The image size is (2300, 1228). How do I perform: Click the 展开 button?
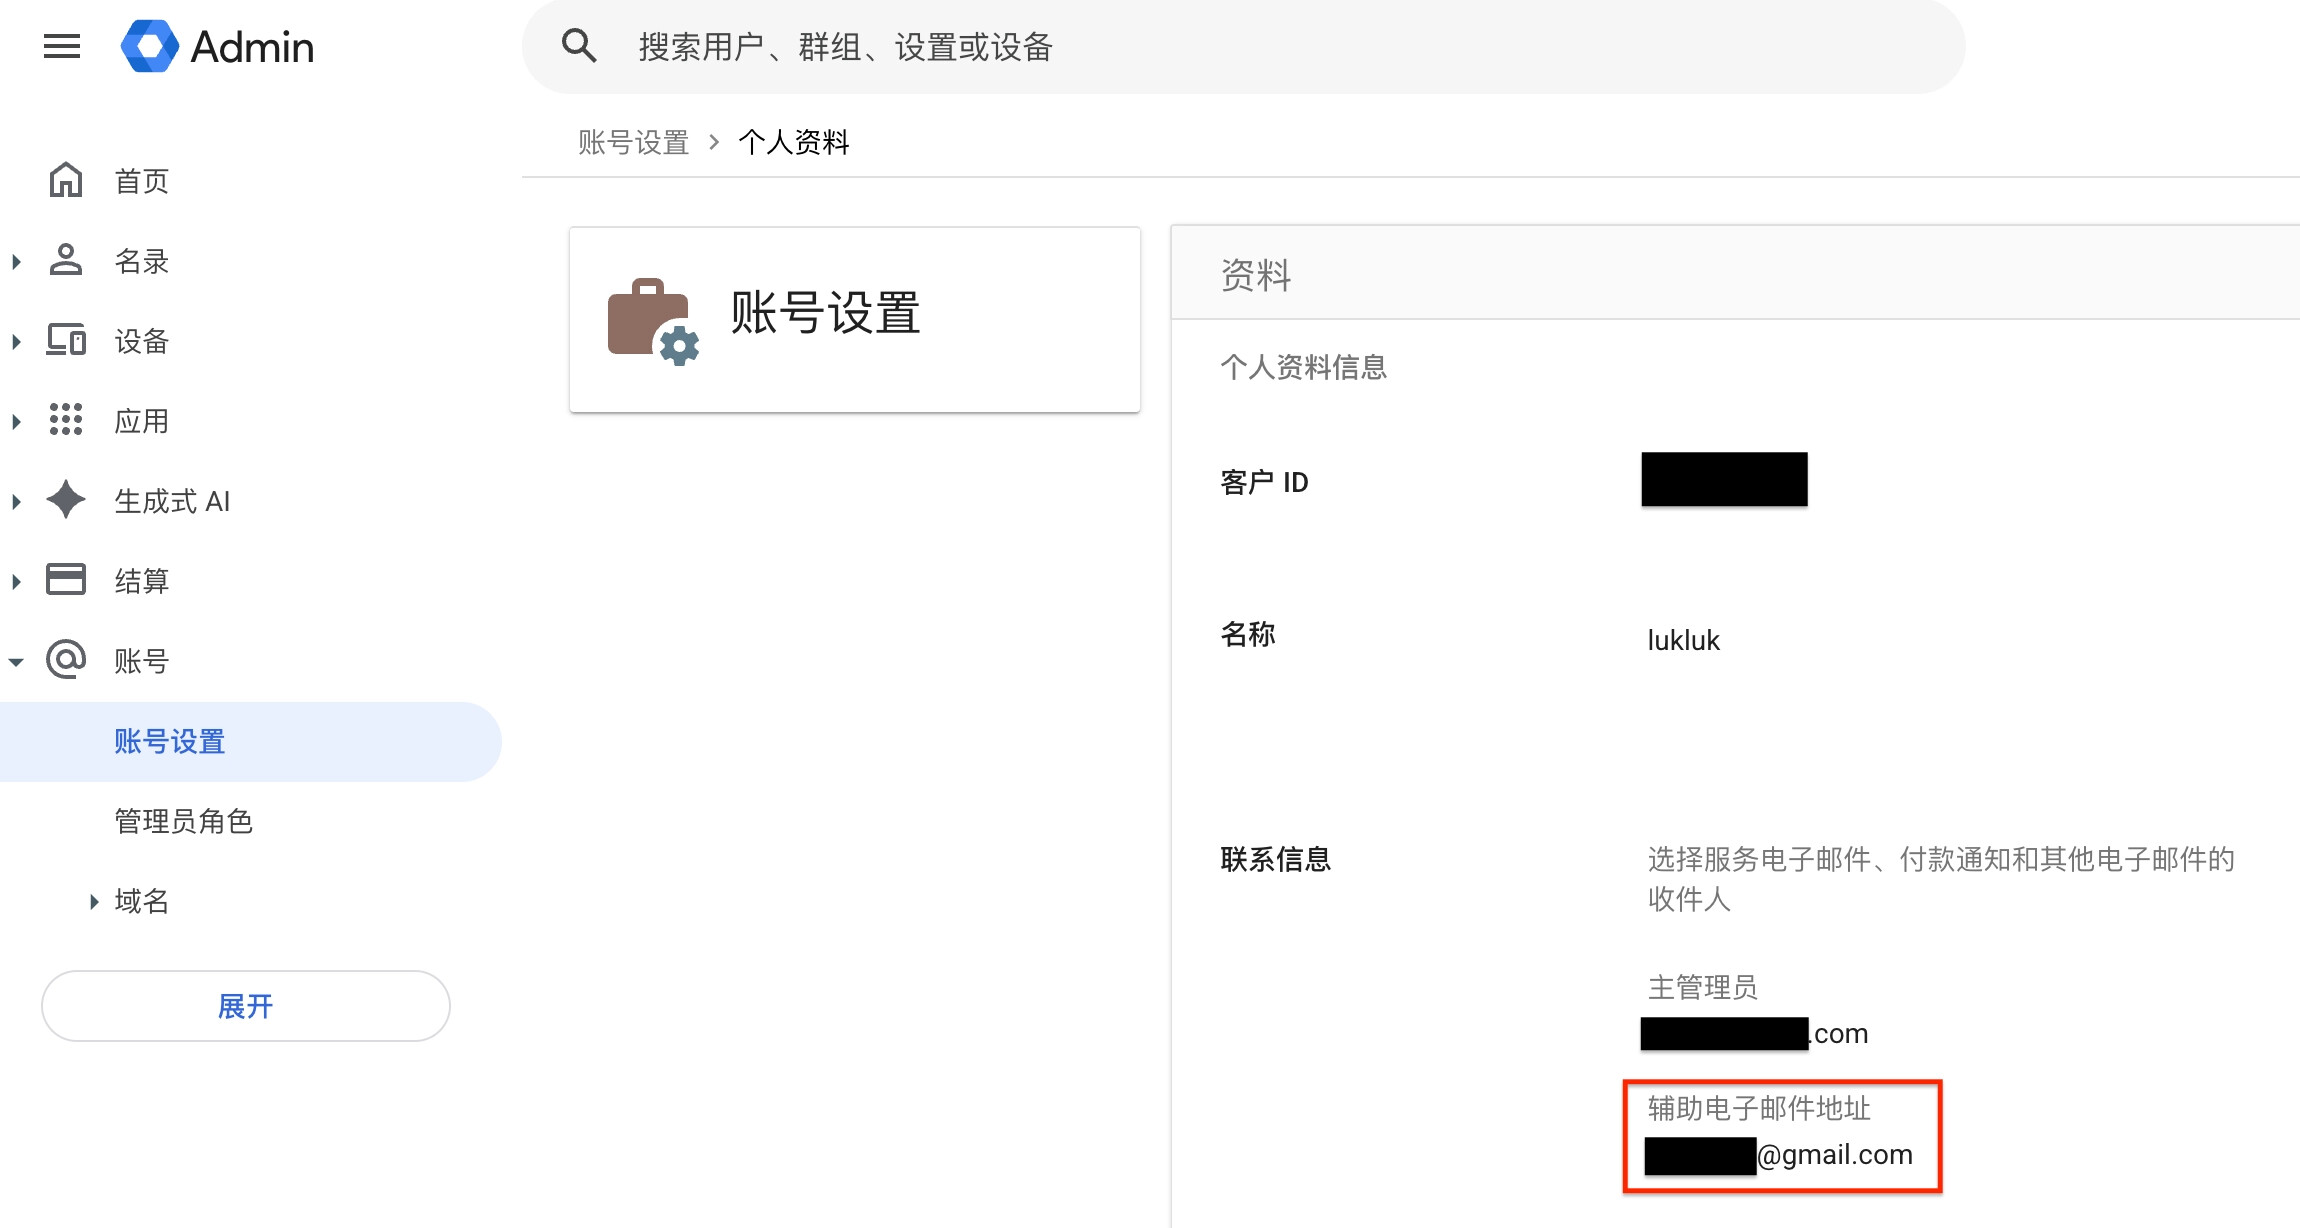[246, 1006]
